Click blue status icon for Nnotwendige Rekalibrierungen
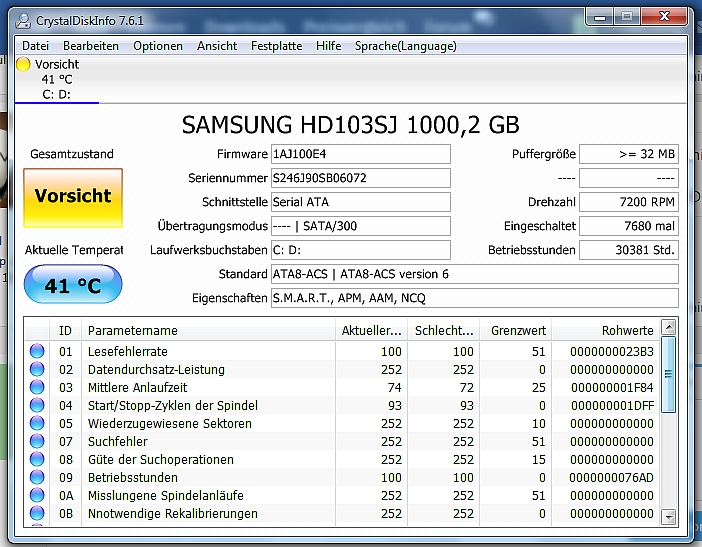The image size is (702, 547). [x=37, y=513]
